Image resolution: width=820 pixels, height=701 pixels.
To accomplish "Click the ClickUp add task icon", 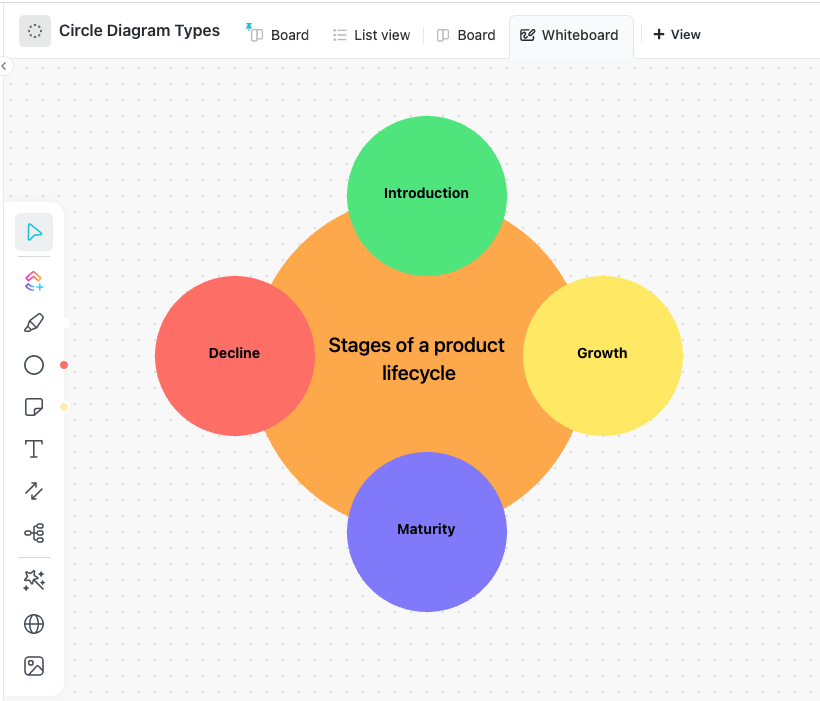I will coord(34,281).
